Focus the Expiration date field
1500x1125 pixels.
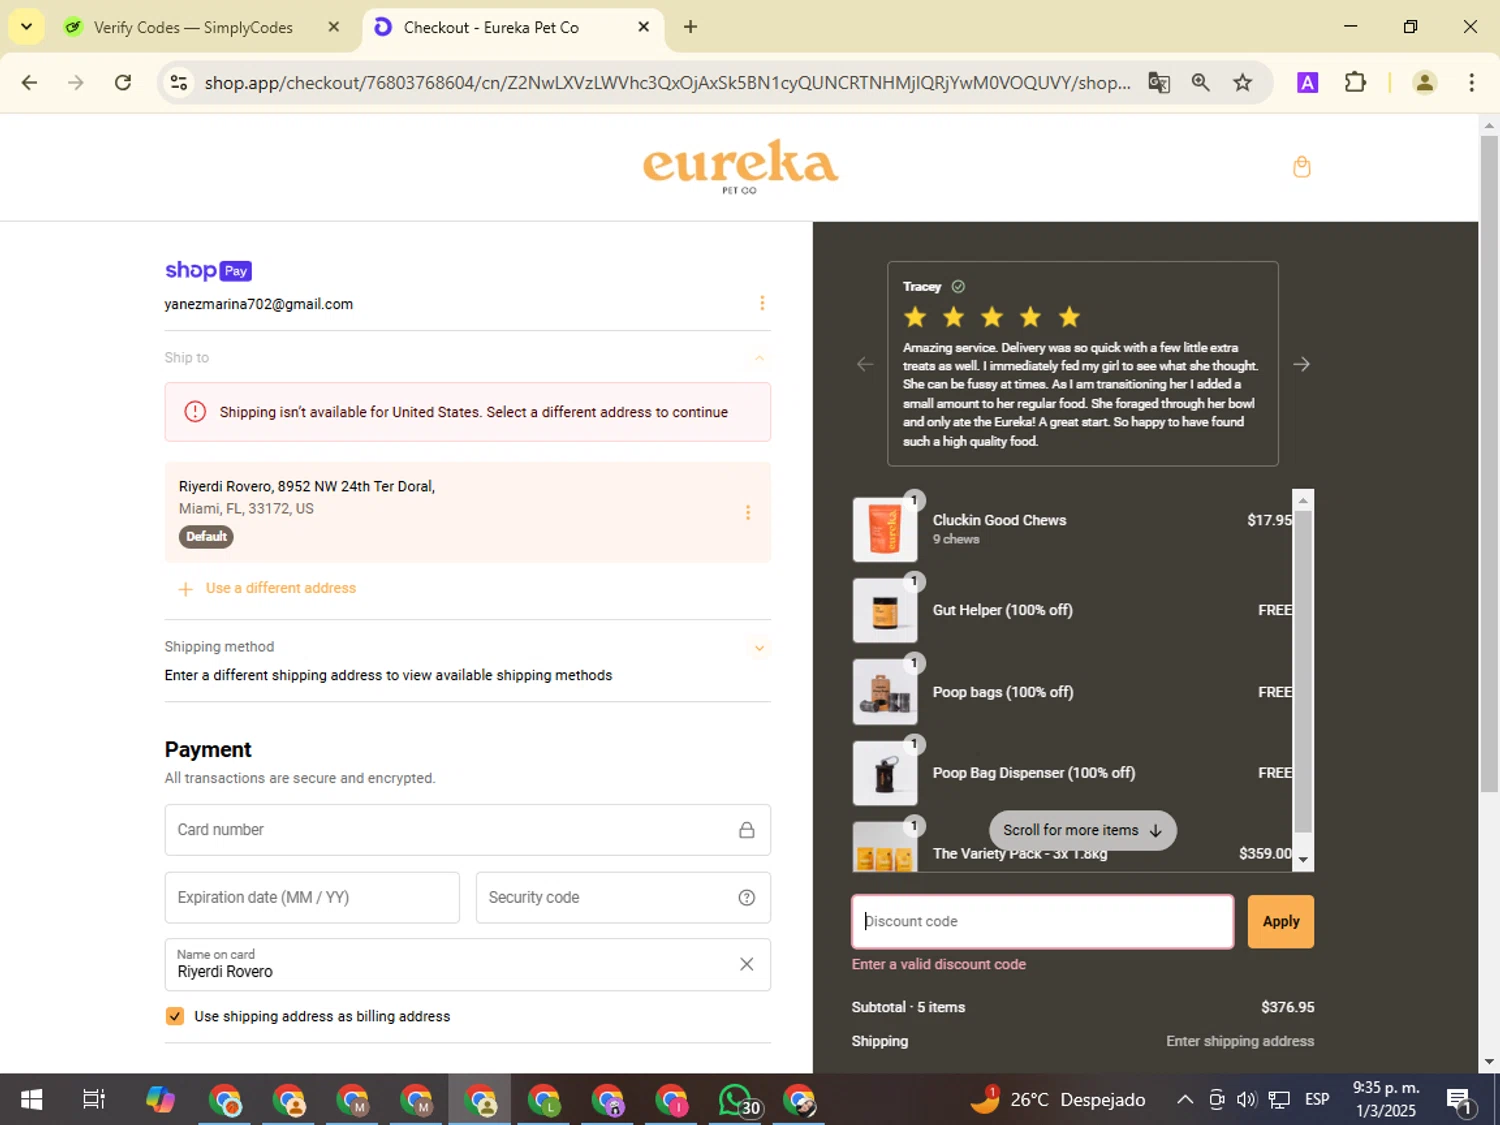(x=312, y=898)
